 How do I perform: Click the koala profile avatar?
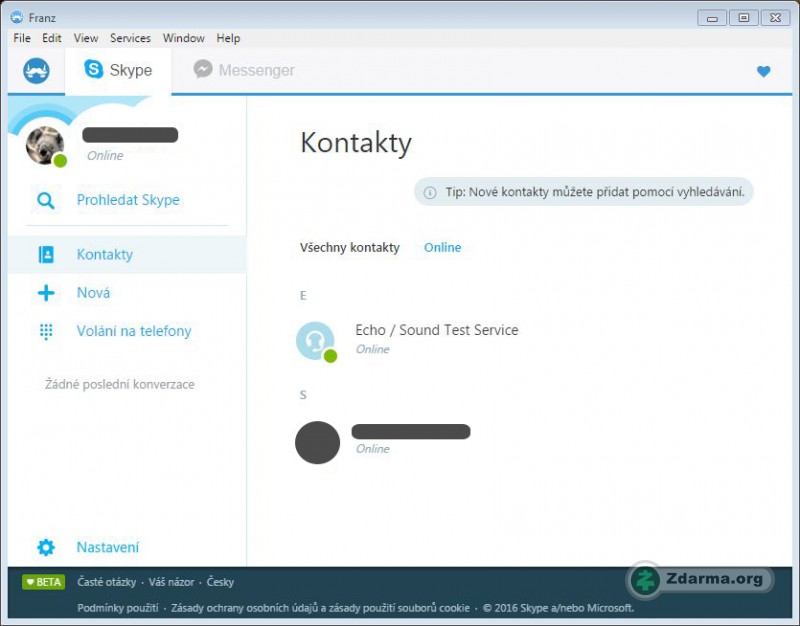click(45, 145)
